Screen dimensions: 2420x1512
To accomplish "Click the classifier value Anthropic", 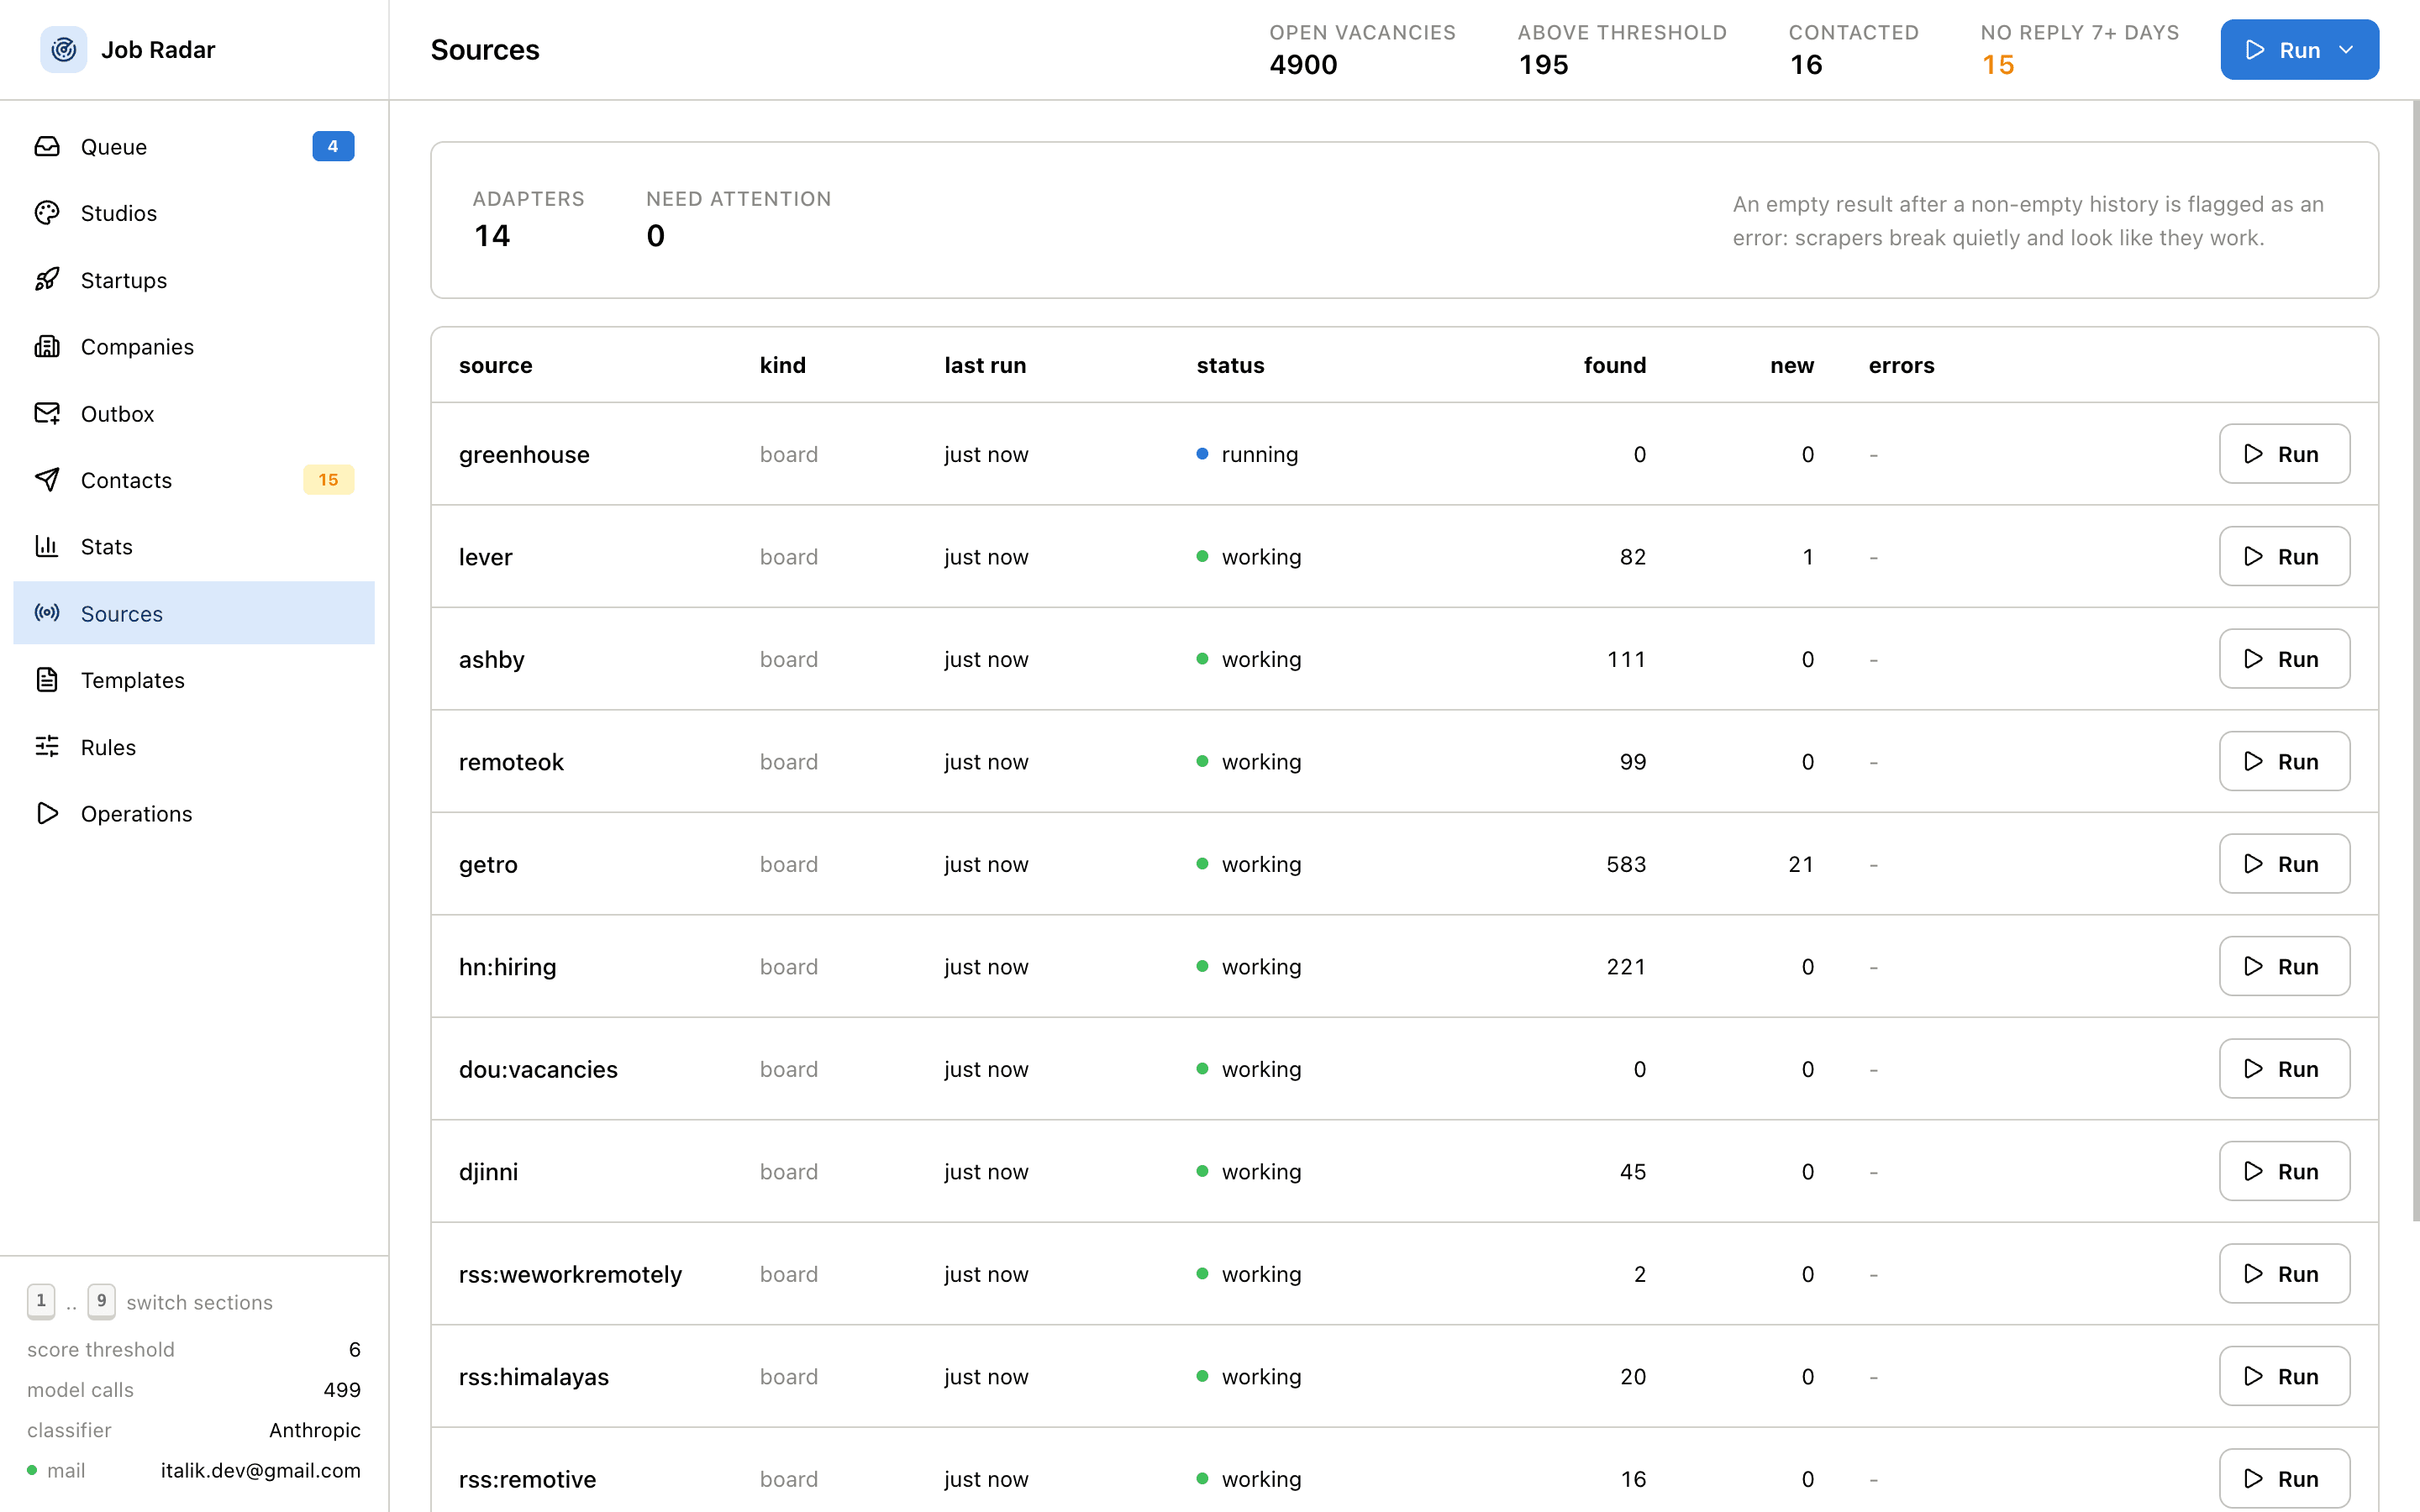I will click(x=315, y=1430).
